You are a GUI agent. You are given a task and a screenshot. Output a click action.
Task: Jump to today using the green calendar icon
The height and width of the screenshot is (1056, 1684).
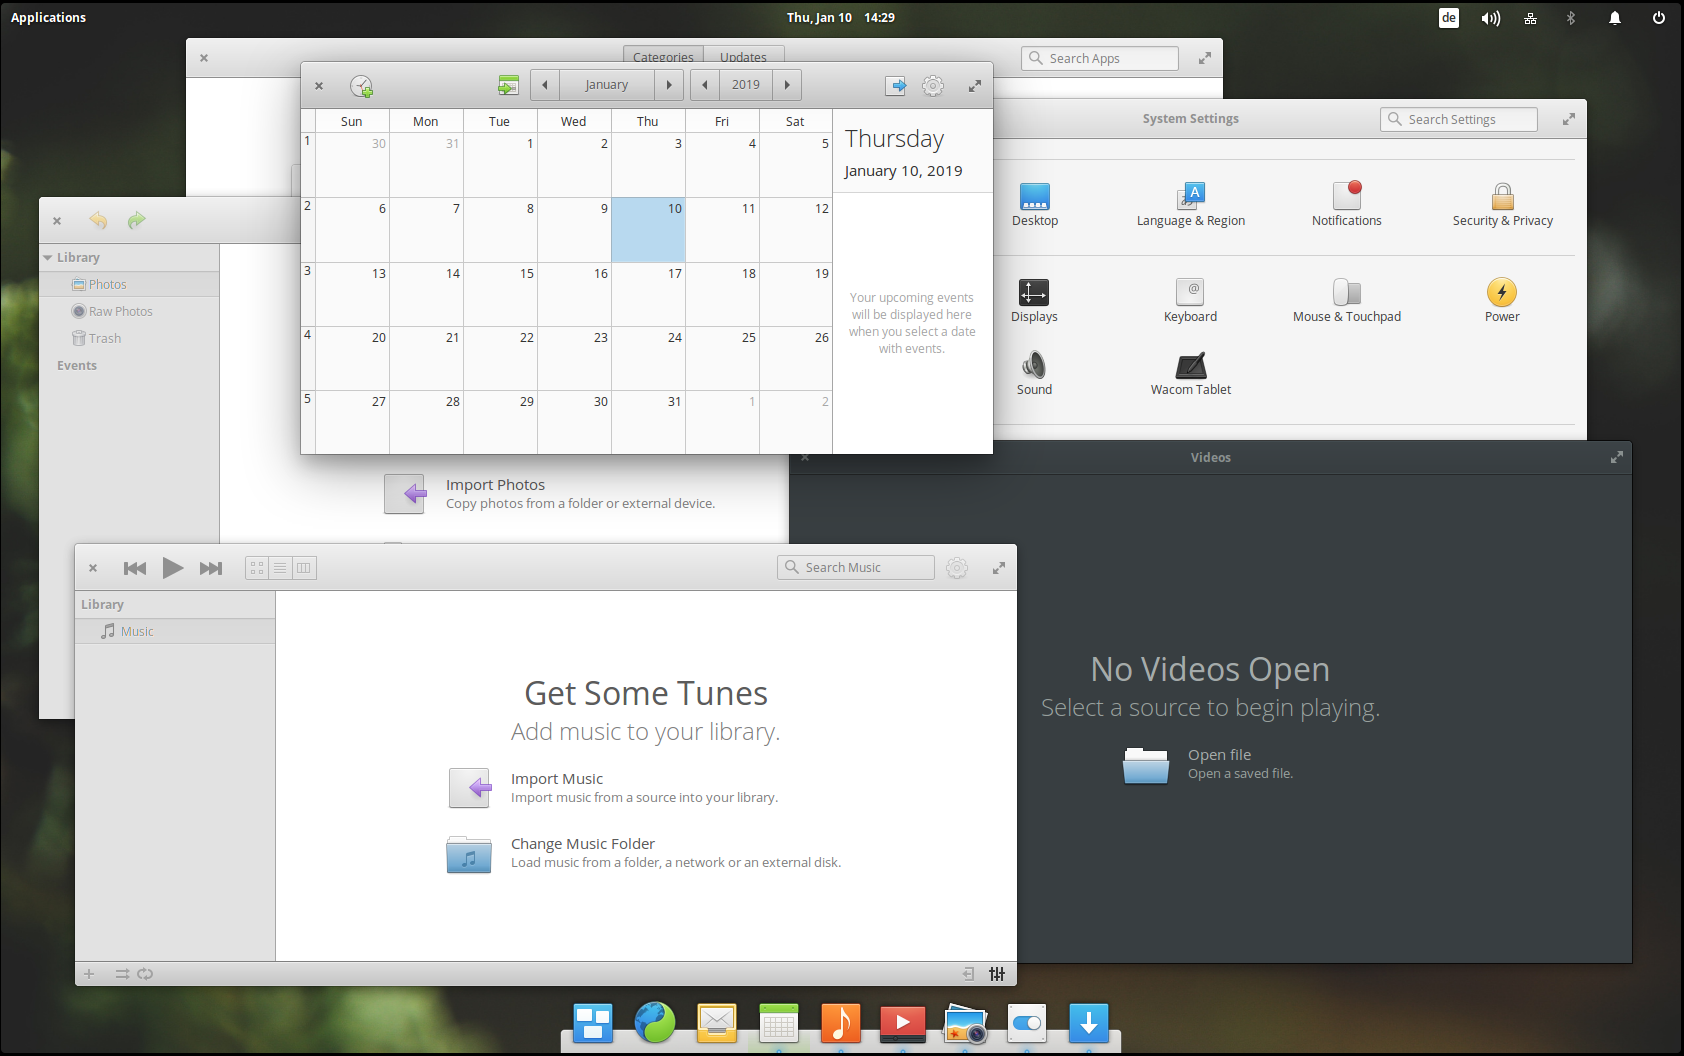[508, 86]
